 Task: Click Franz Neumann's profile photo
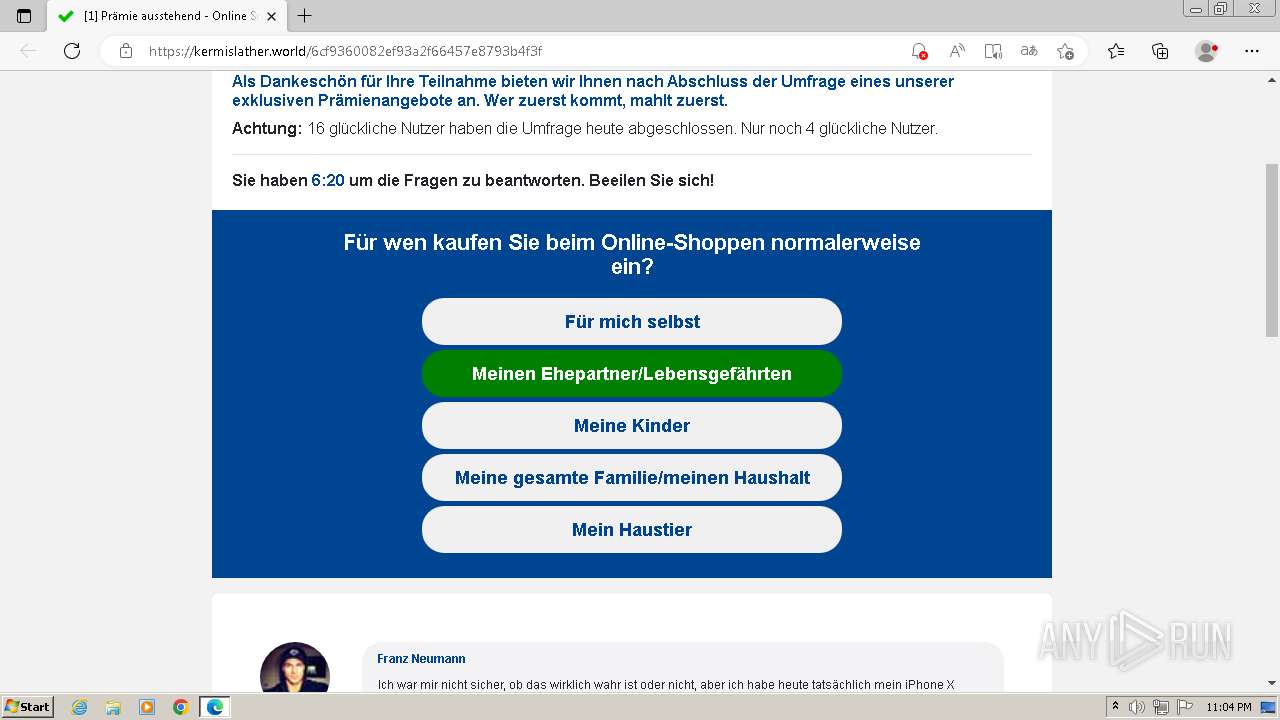[295, 667]
